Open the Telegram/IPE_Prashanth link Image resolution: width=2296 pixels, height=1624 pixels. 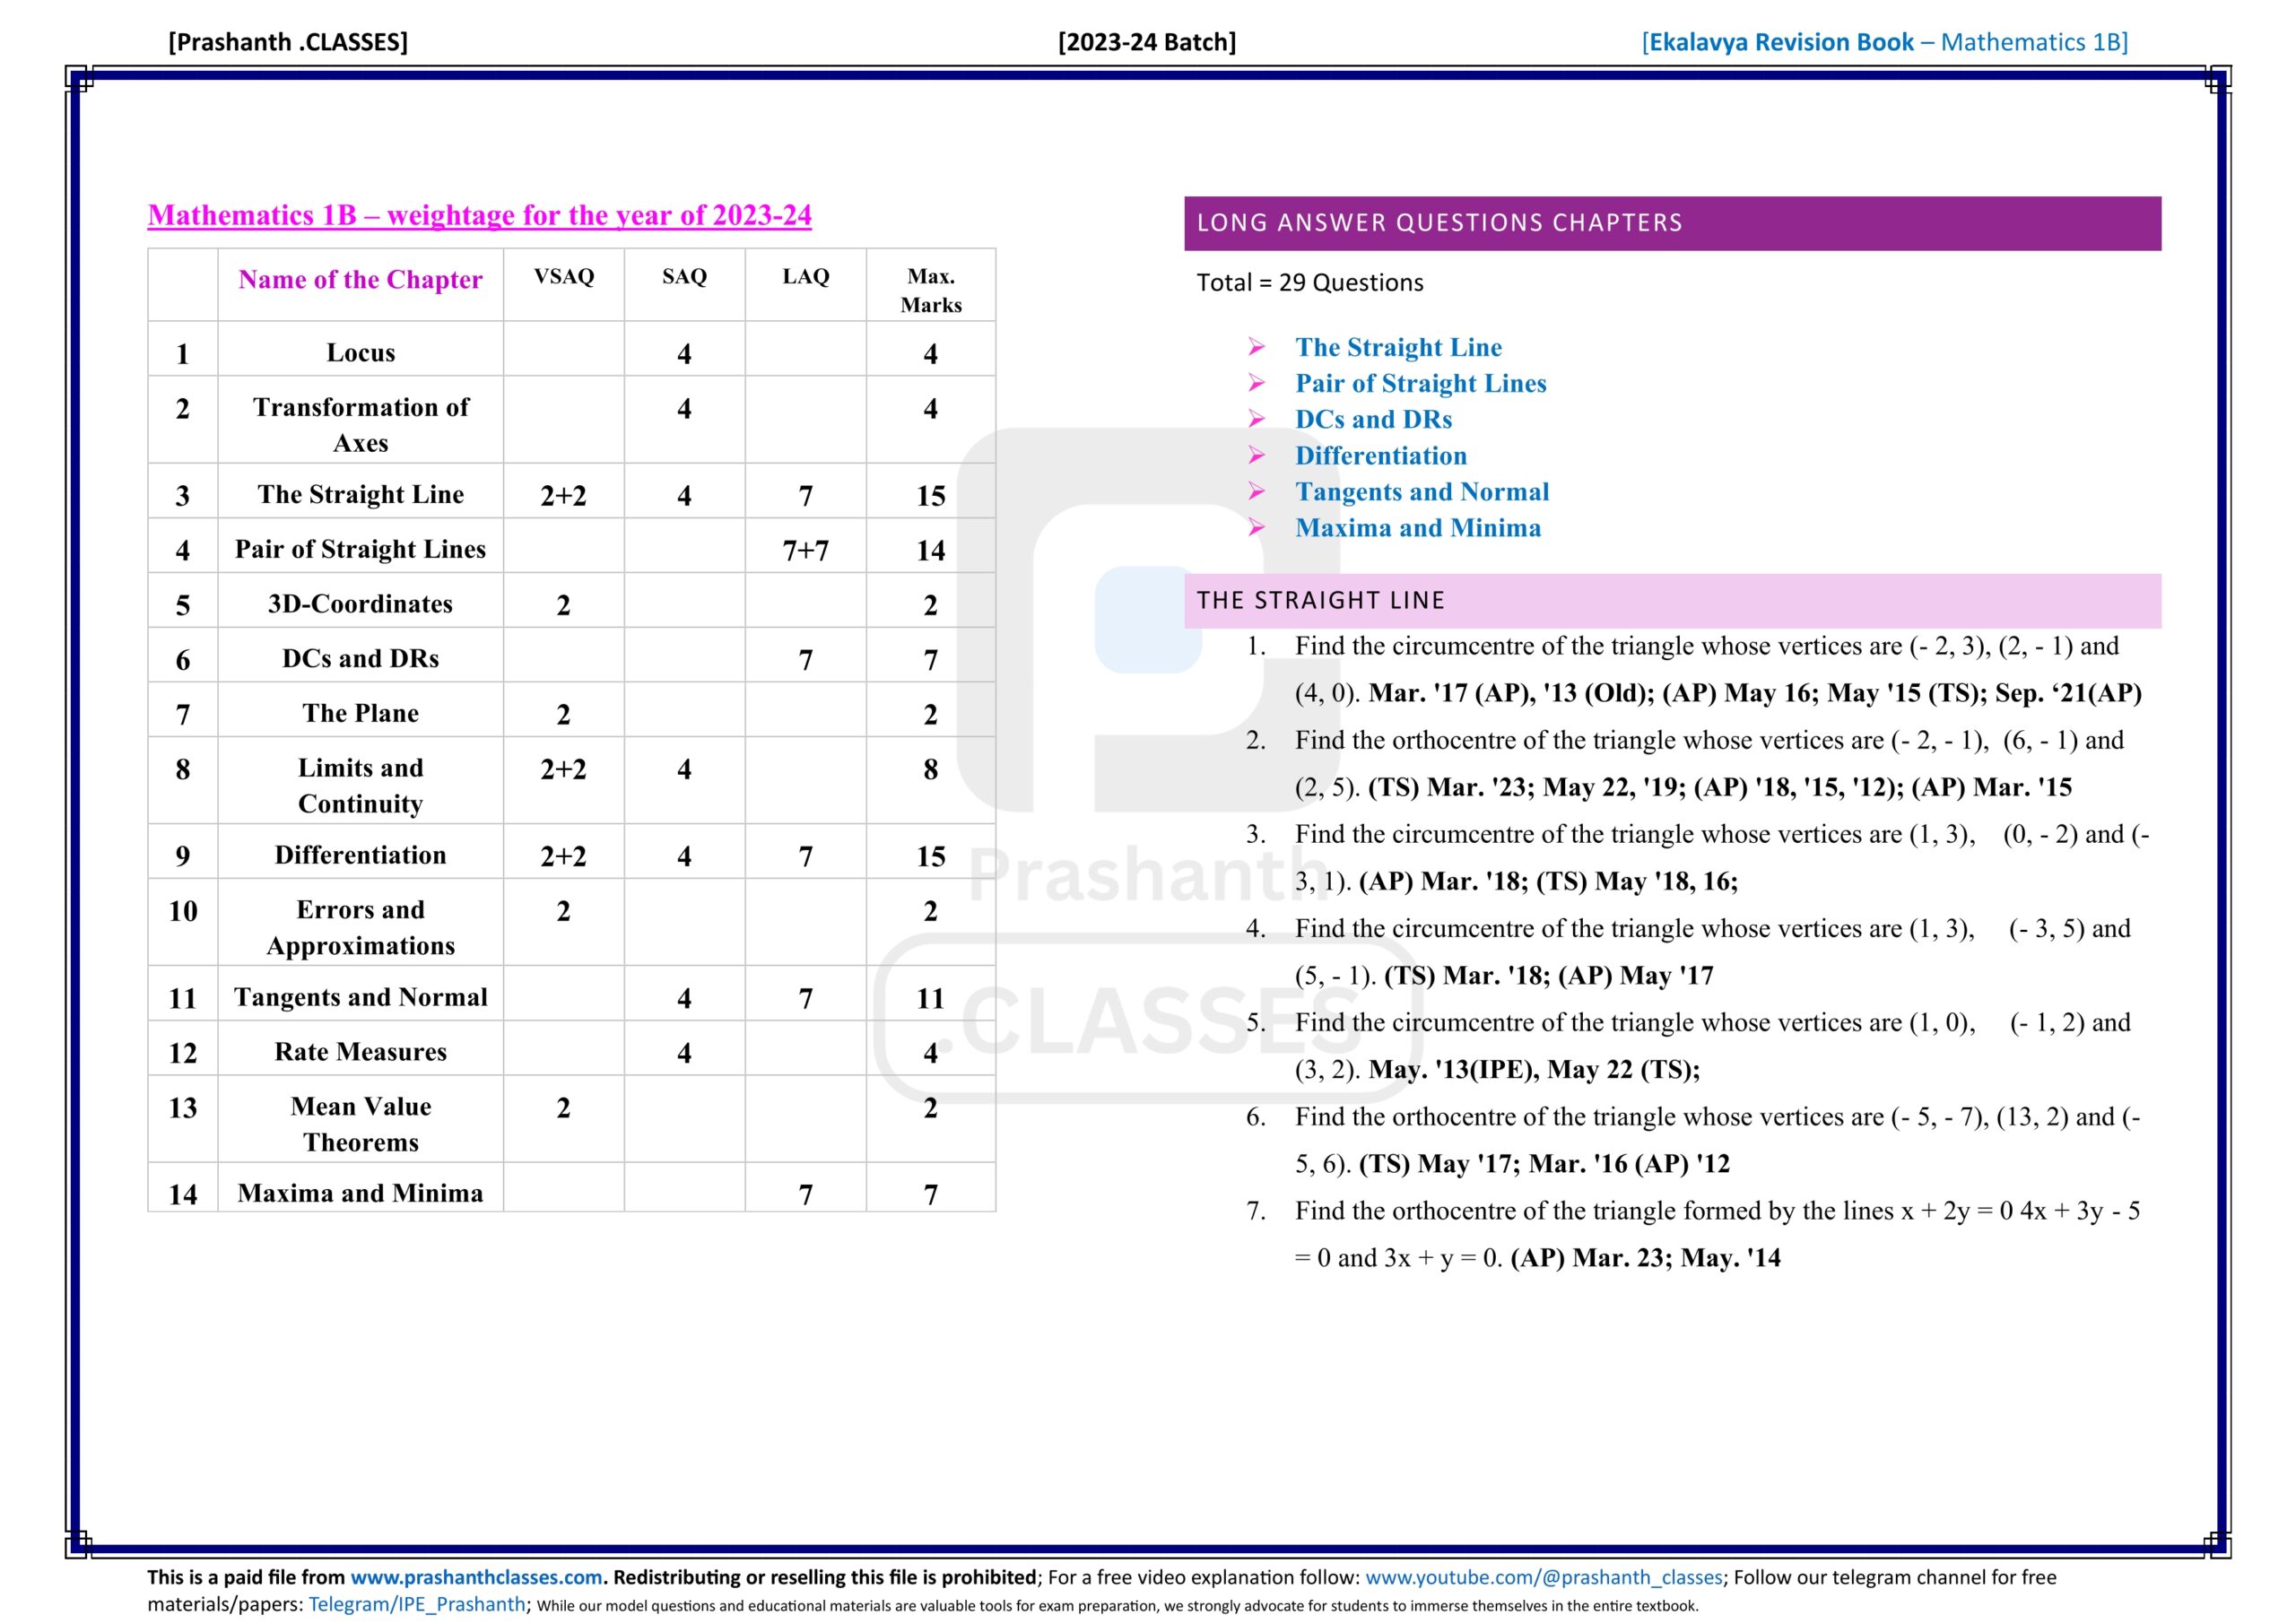[x=416, y=1604]
